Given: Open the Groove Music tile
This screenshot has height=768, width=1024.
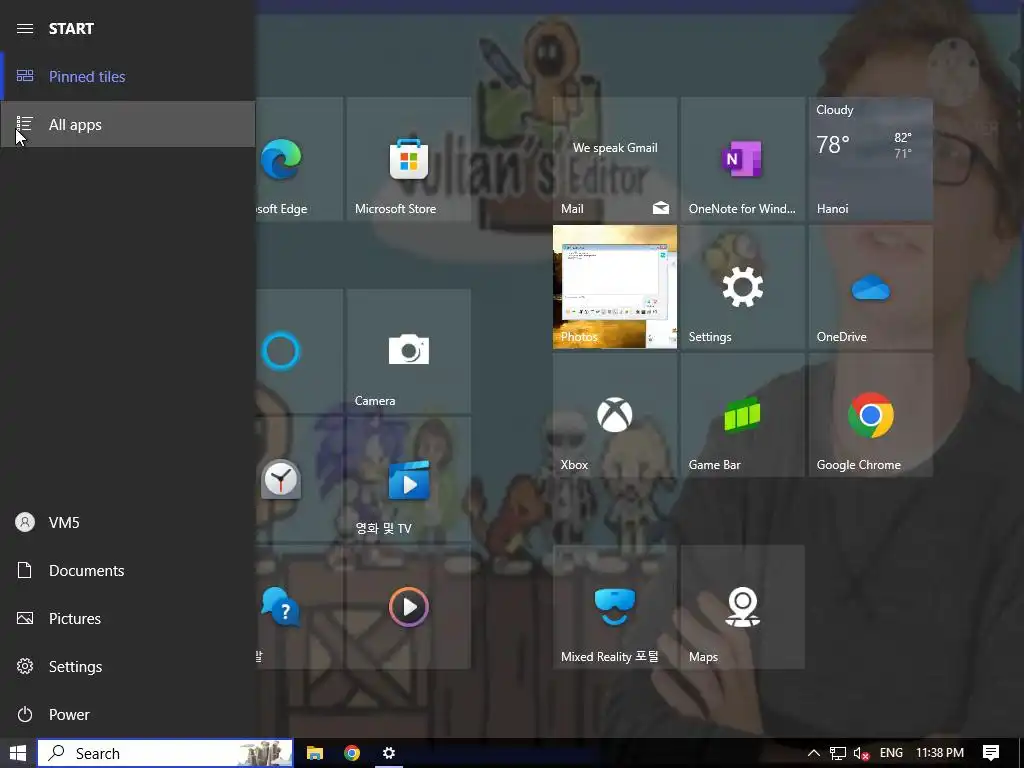Looking at the screenshot, I should (x=409, y=607).
